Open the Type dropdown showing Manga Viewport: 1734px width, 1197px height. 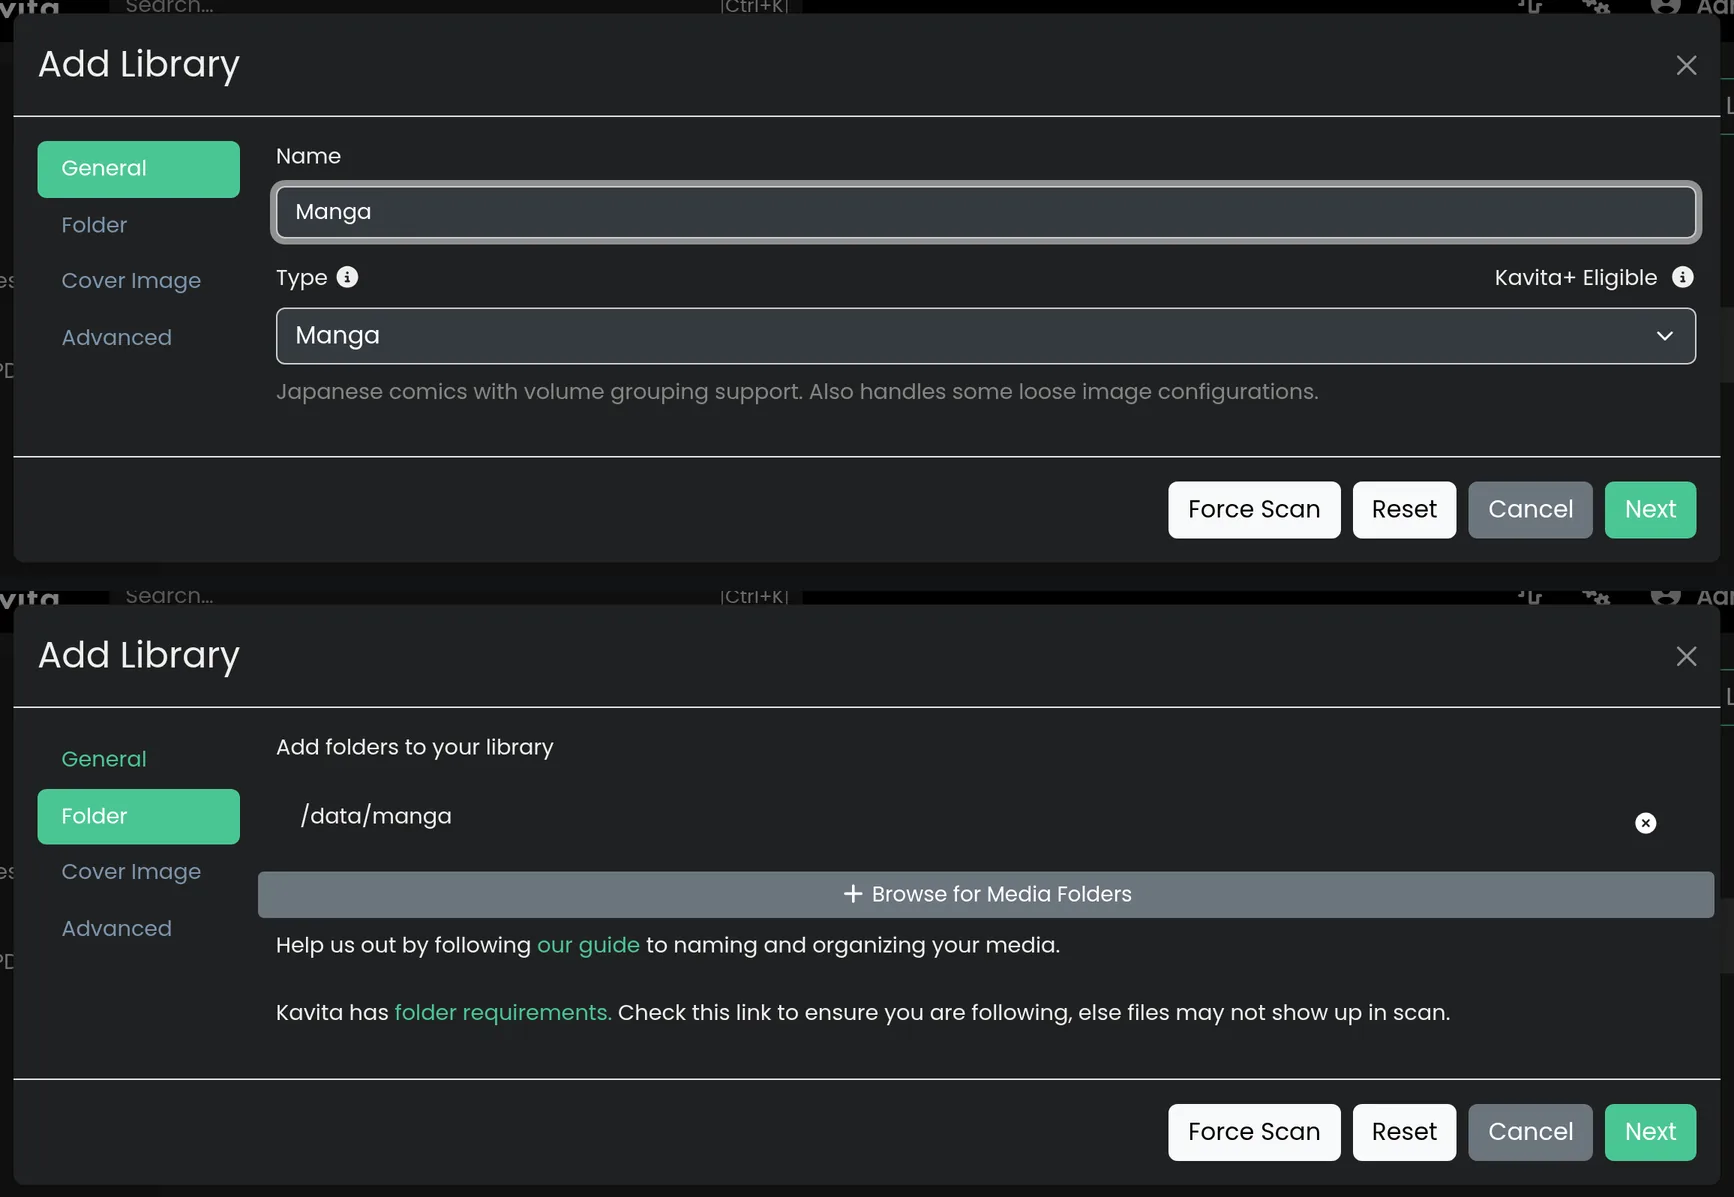pyautogui.click(x=985, y=336)
